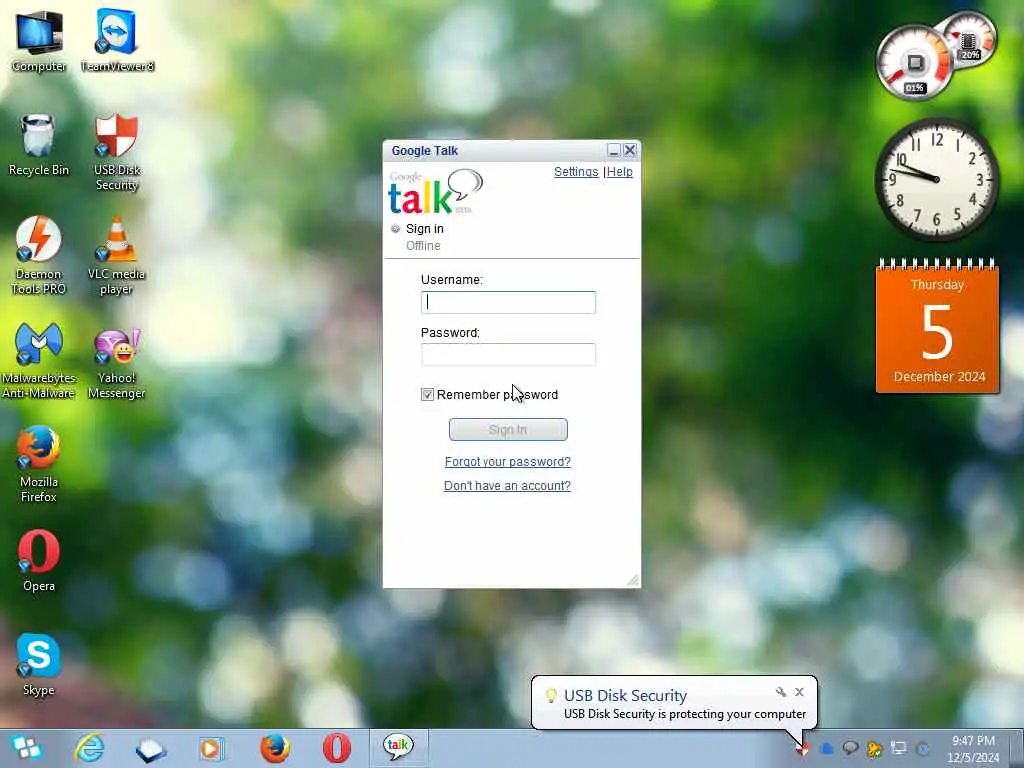Select the Recycle Bin icon
1024x768 pixels.
coord(39,145)
